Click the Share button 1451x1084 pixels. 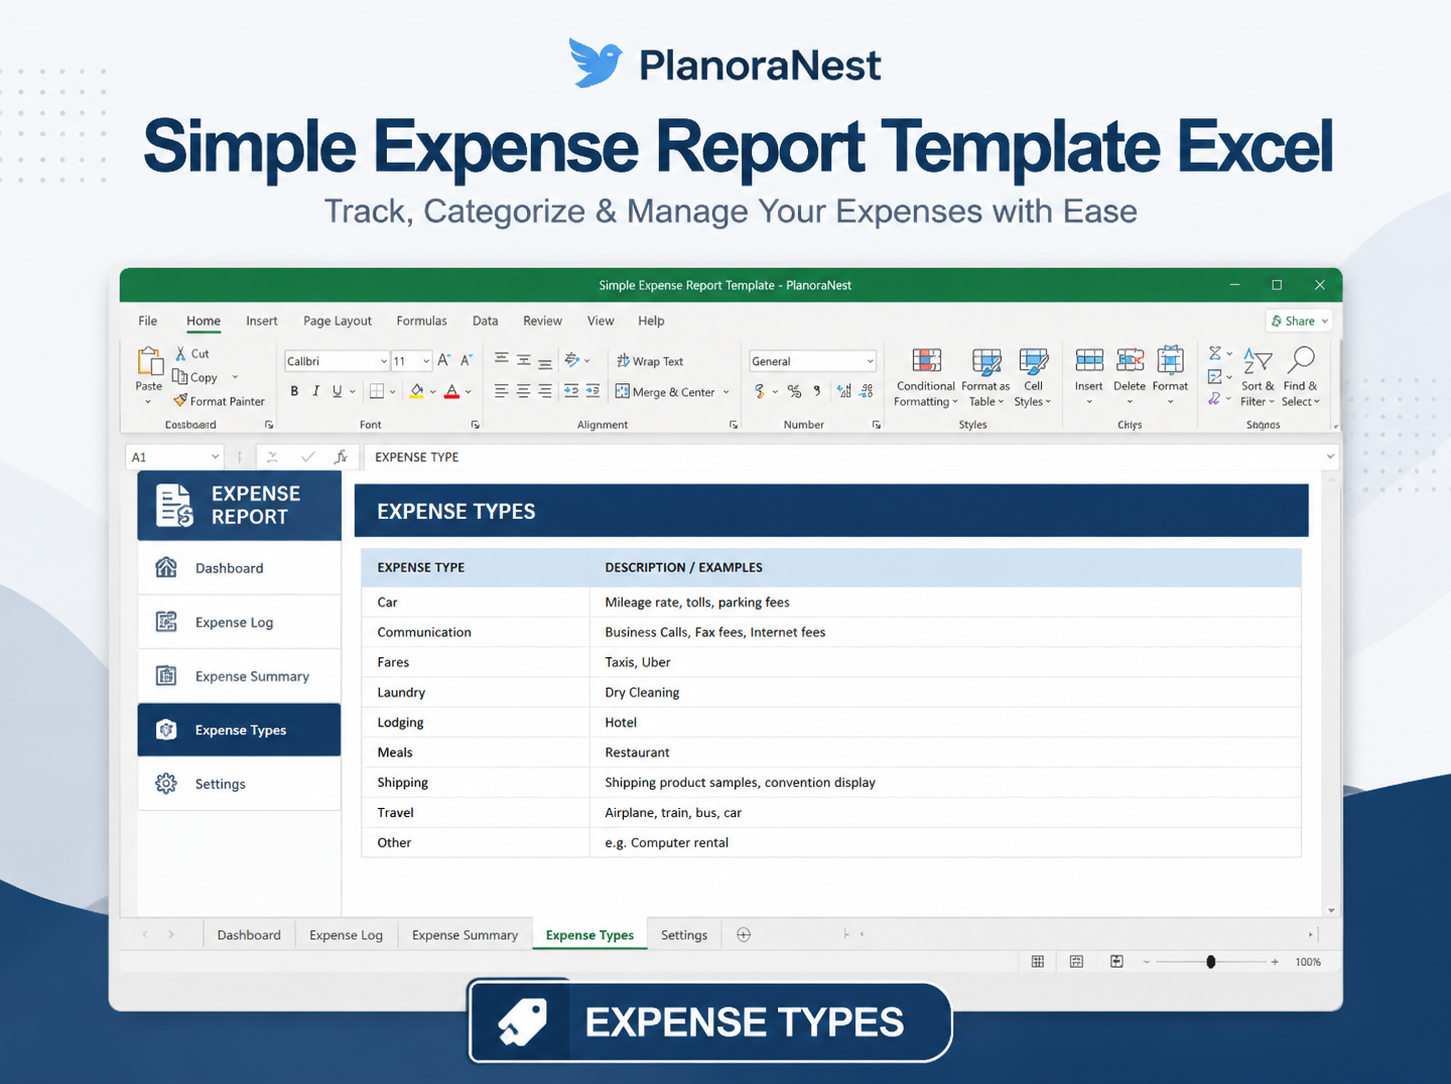click(x=1299, y=321)
